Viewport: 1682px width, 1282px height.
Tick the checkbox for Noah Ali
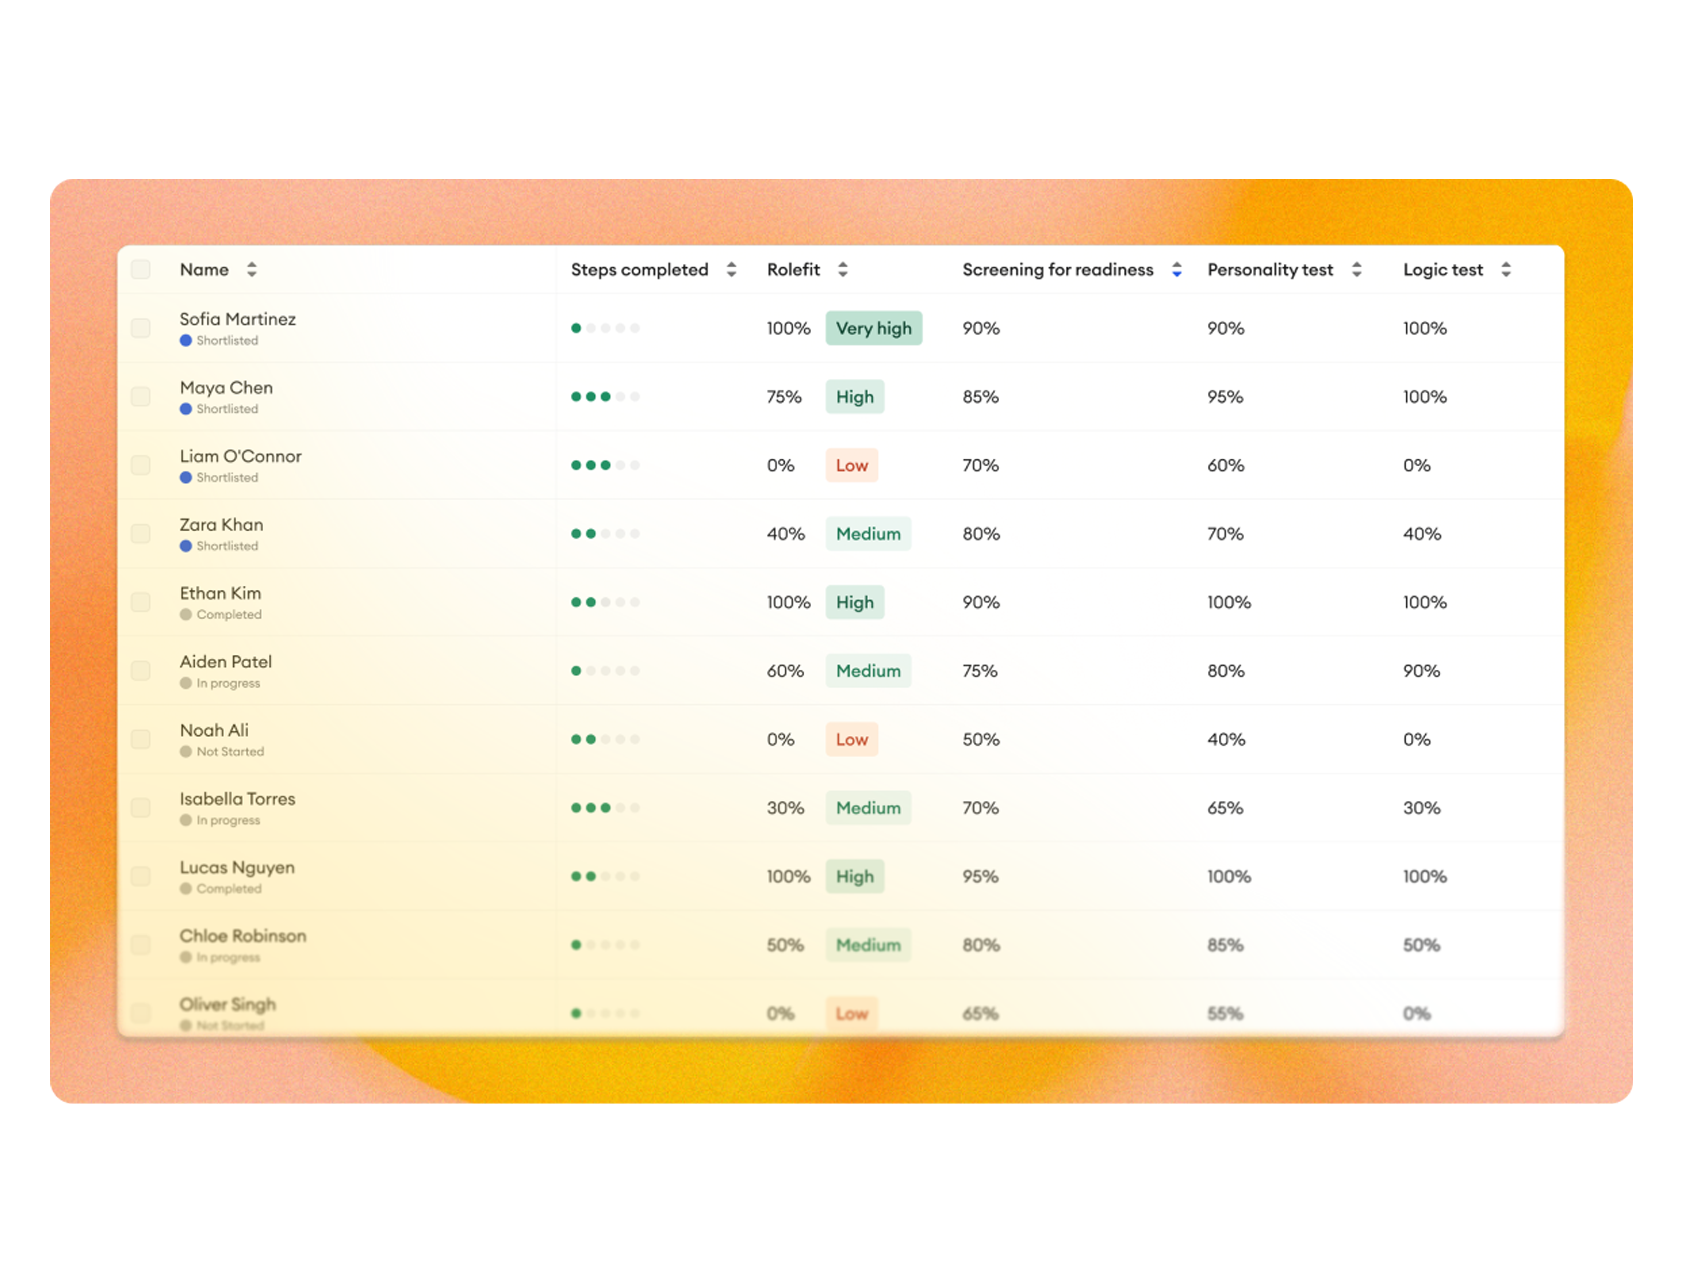(141, 740)
